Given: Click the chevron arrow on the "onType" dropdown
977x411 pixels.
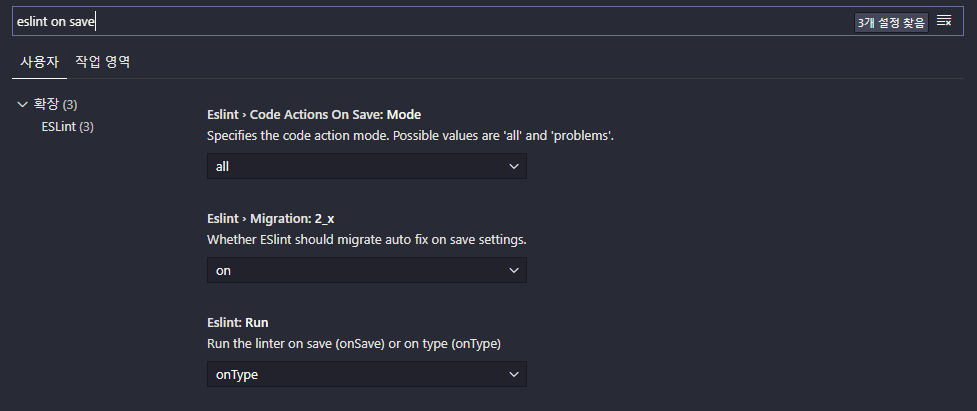Looking at the screenshot, I should tap(513, 374).
